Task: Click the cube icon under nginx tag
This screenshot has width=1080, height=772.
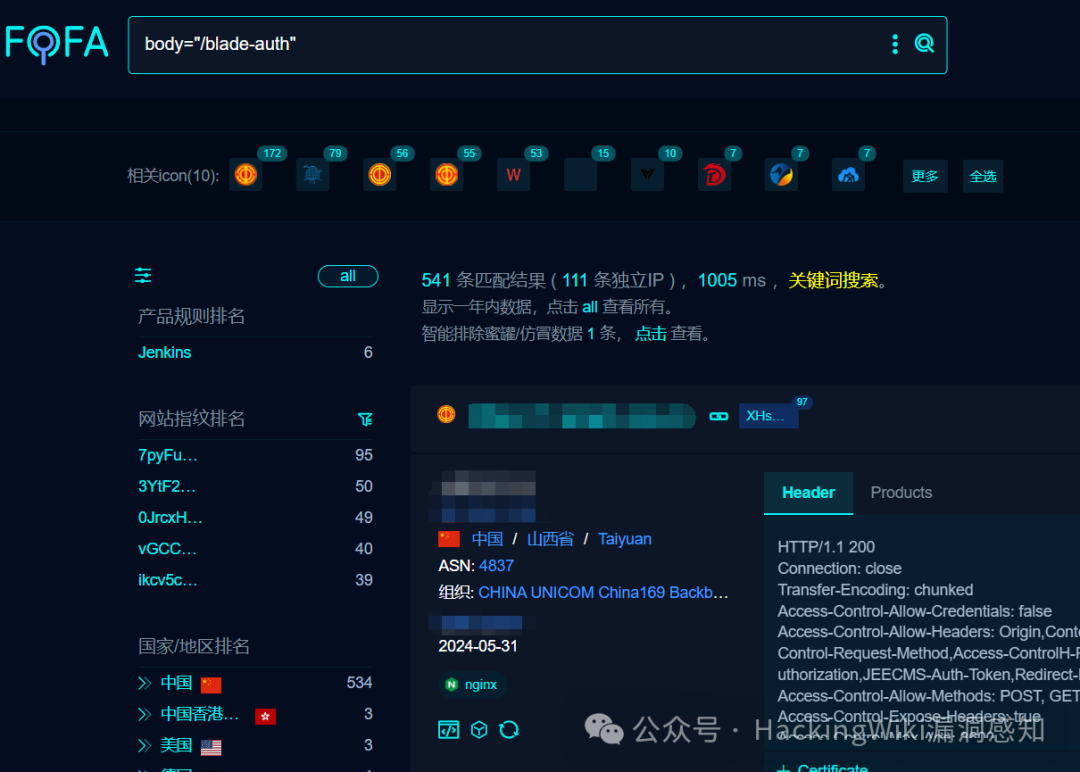Action: pos(479,729)
